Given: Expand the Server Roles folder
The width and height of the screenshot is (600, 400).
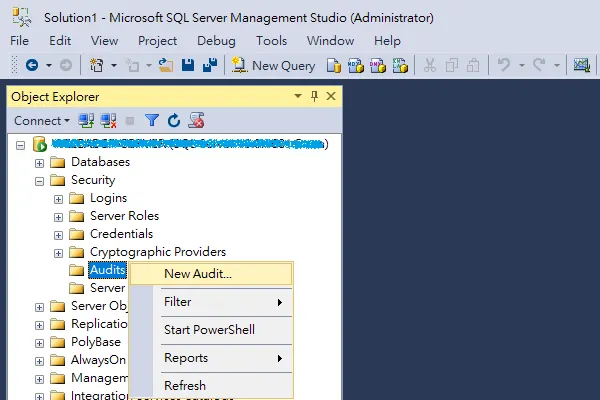Looking at the screenshot, I should click(x=58, y=217).
